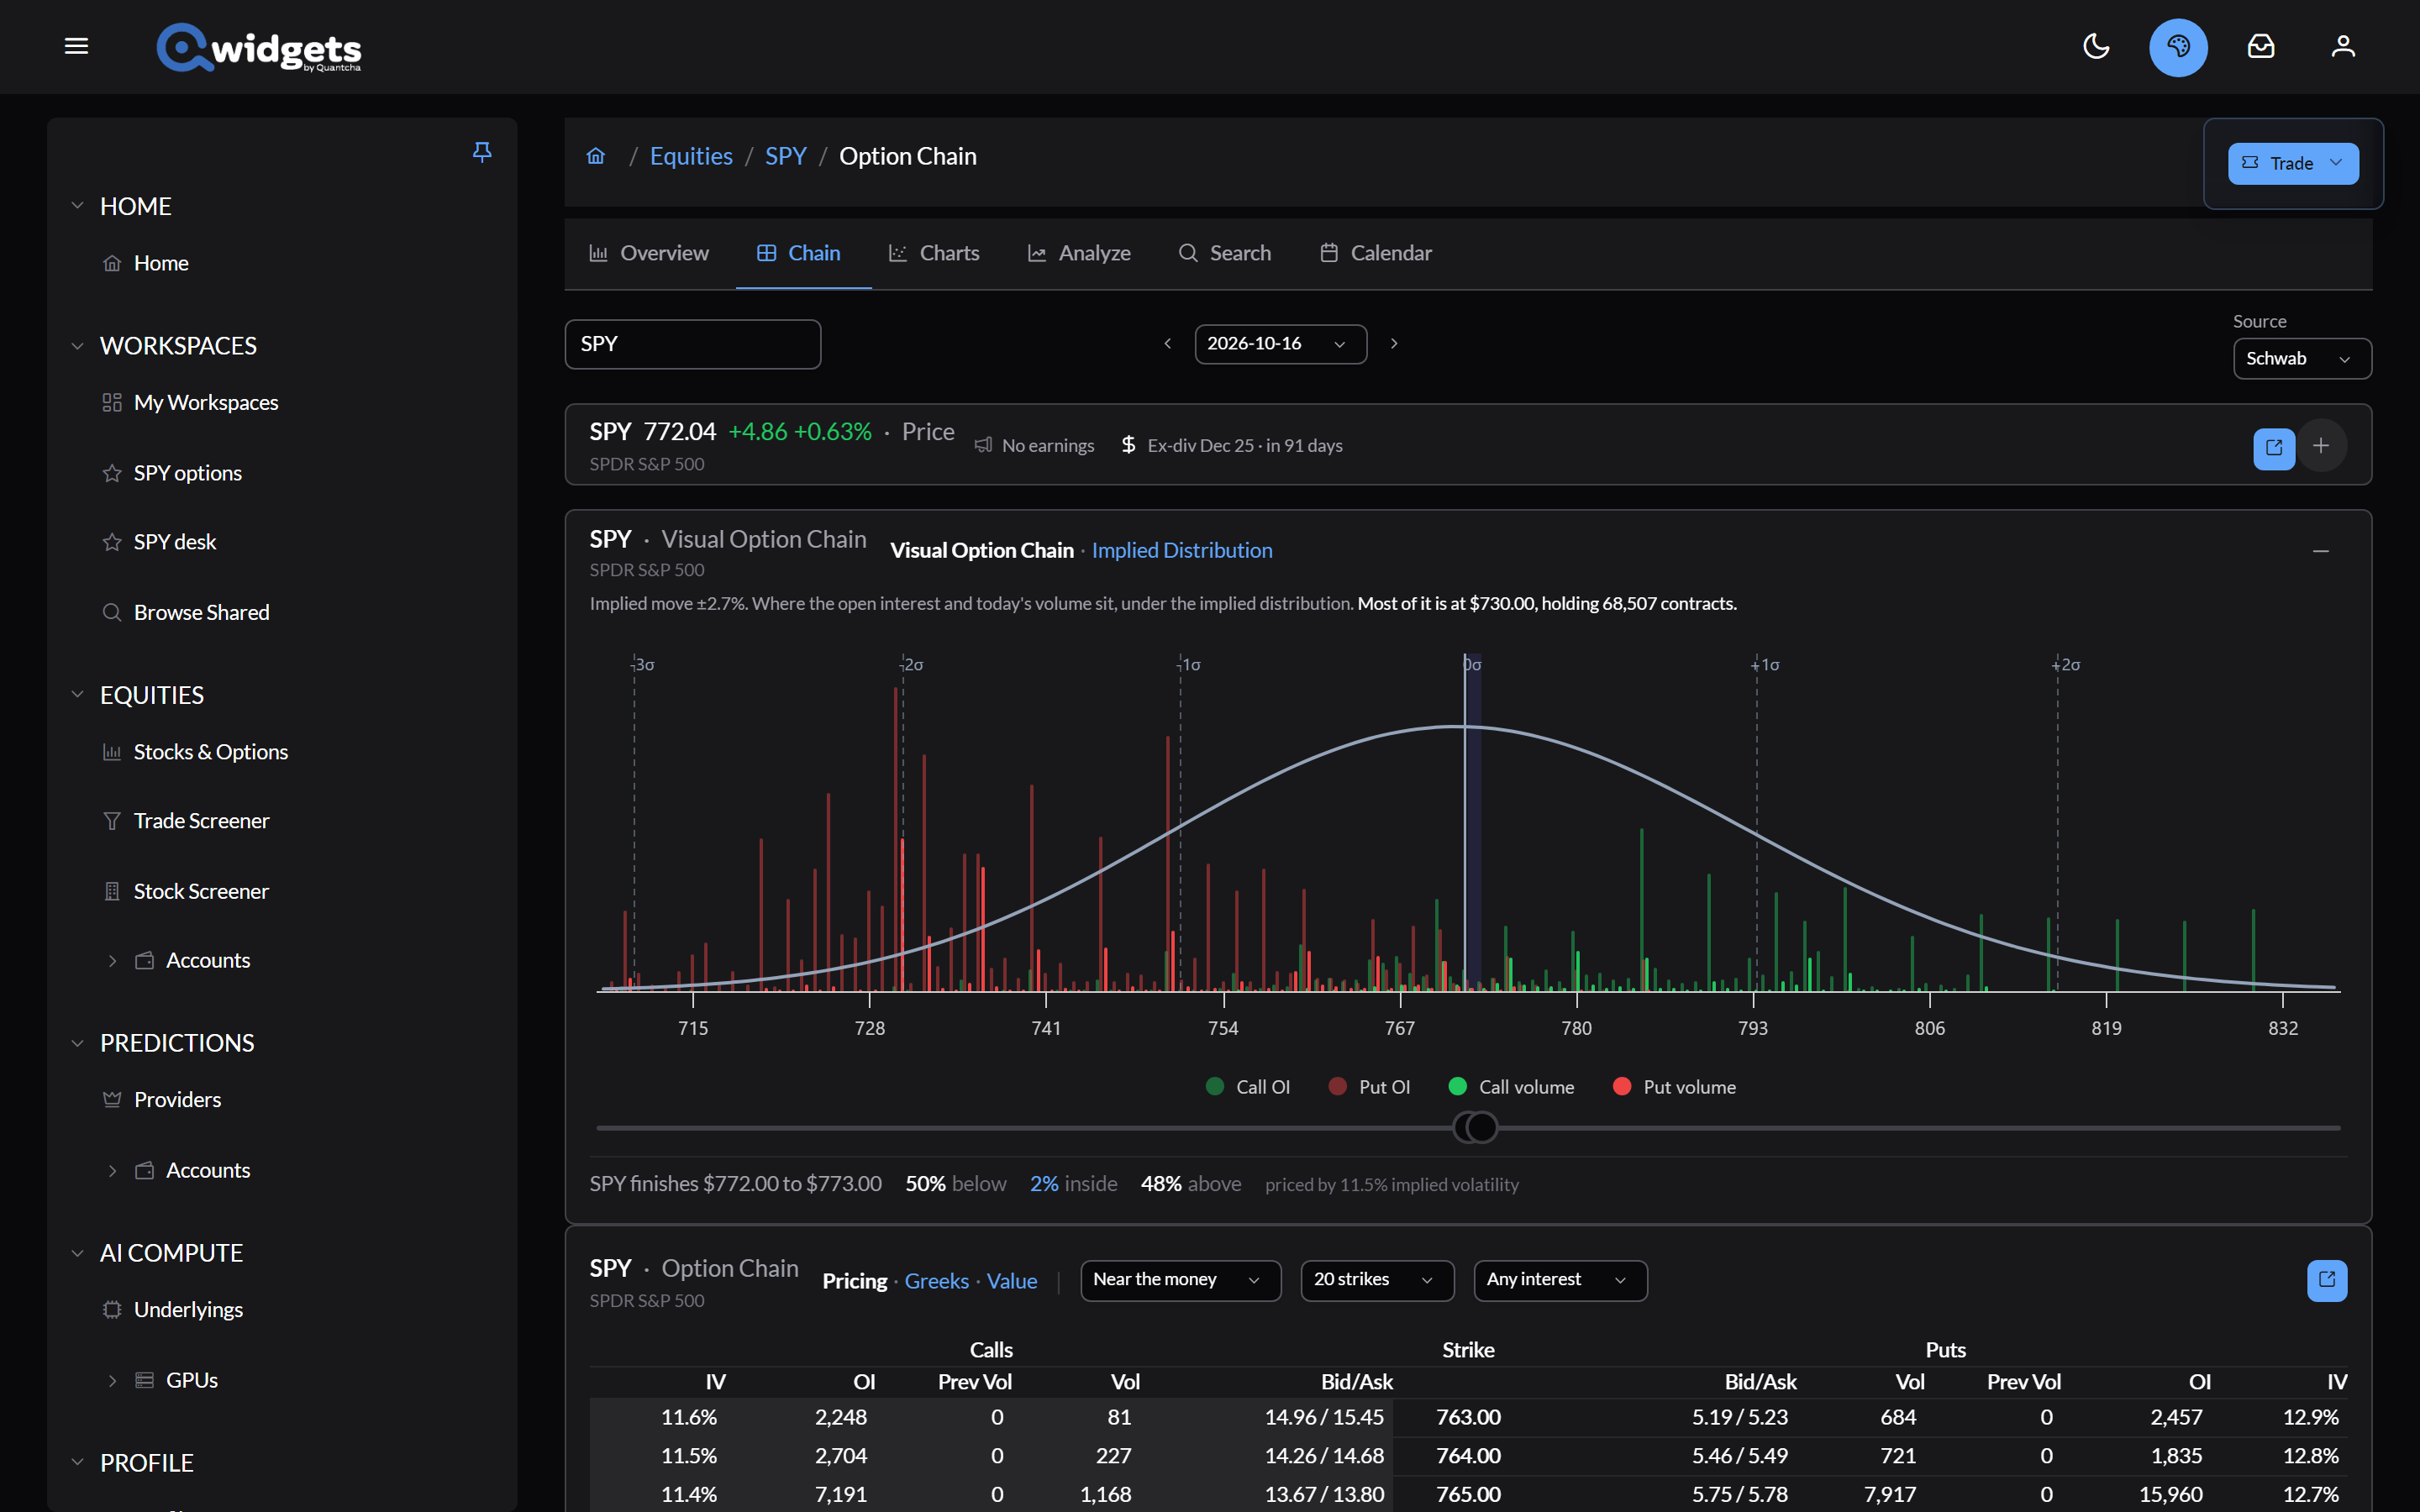Click the home breadcrumb icon
Viewport: 2420px width, 1512px height.
596,156
